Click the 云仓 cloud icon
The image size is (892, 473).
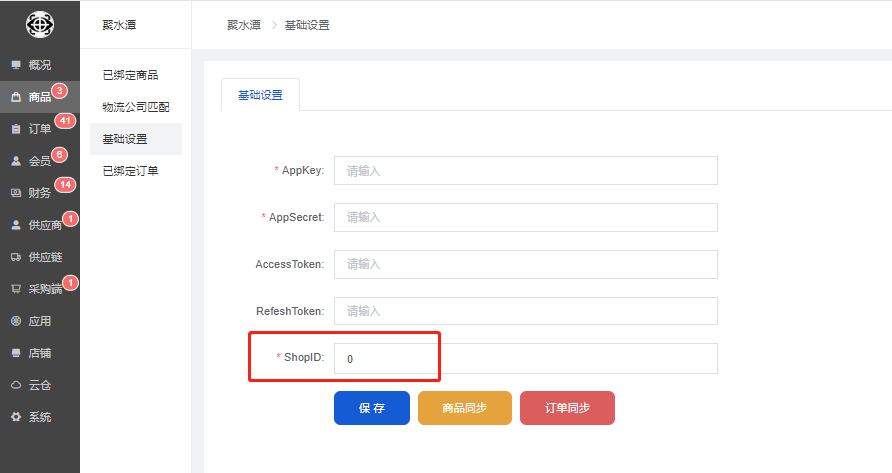point(16,385)
